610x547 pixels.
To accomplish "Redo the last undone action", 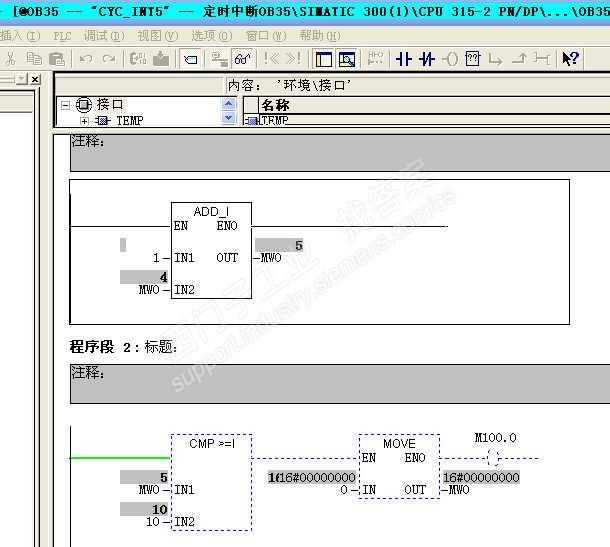I will [109, 59].
